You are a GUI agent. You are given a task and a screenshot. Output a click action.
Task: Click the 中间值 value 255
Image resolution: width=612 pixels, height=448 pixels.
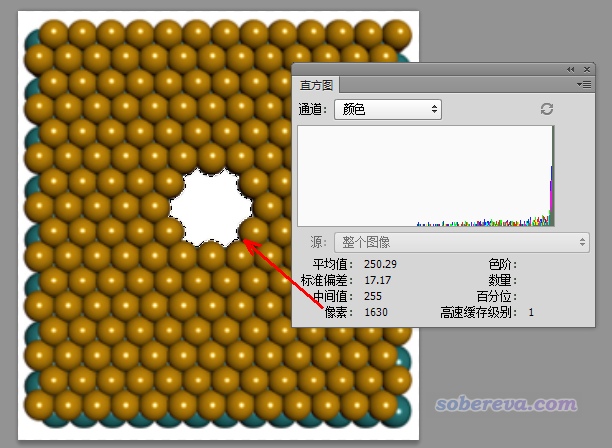tap(371, 296)
